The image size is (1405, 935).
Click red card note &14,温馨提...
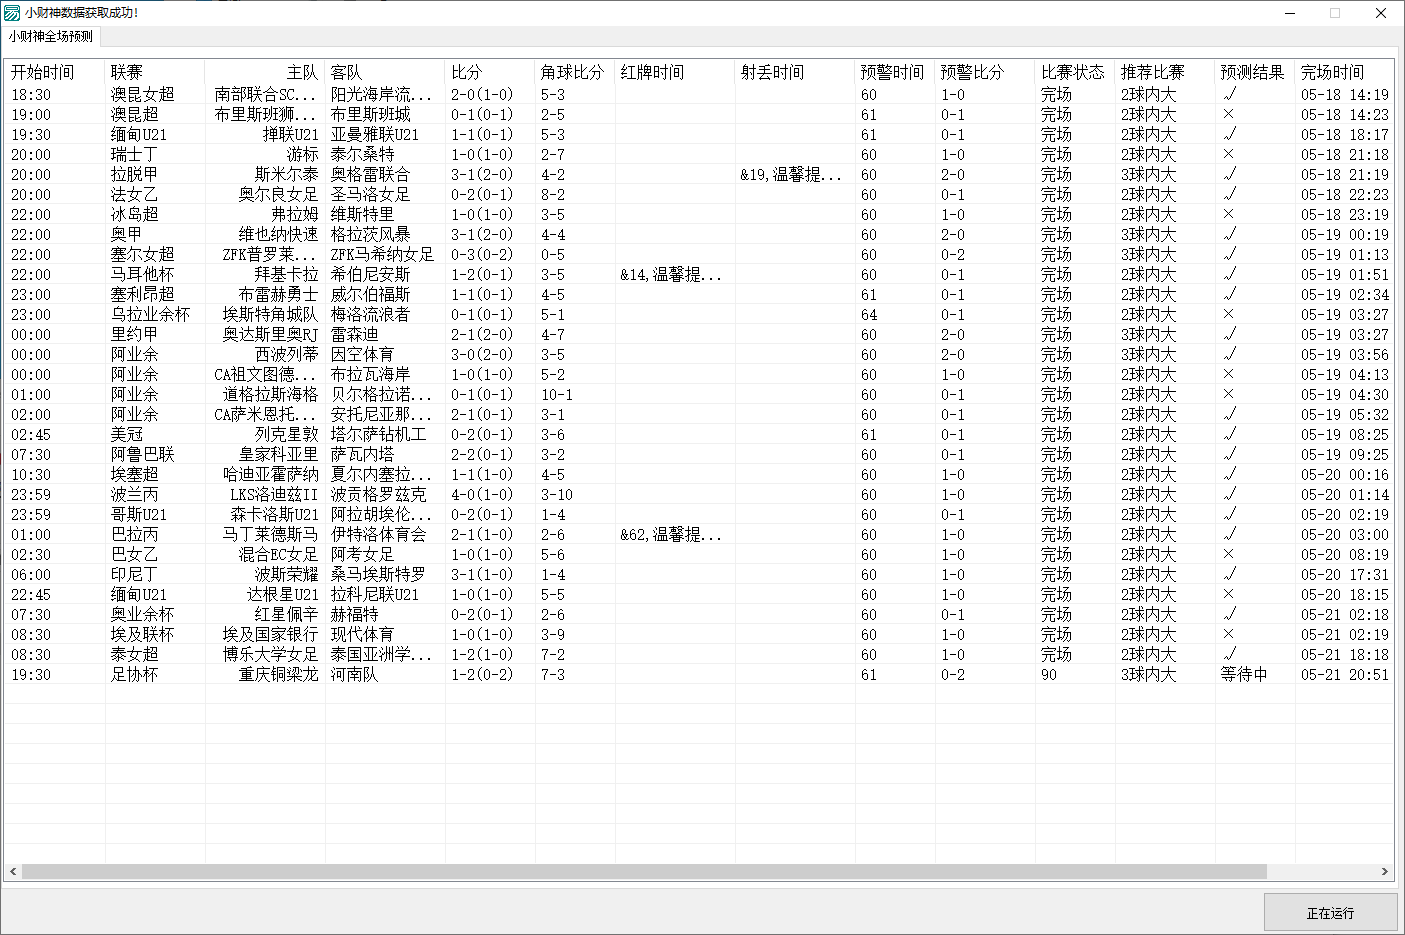(670, 274)
